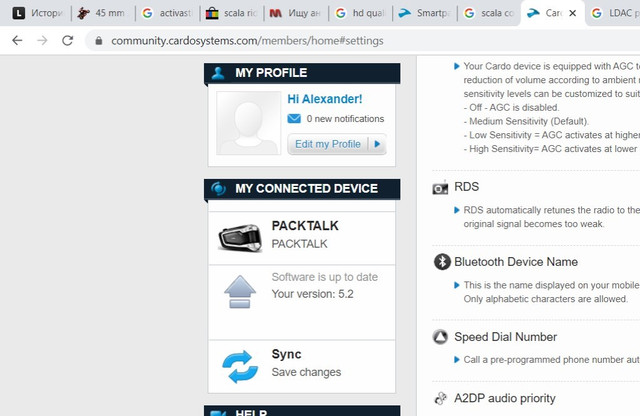Open the Bluetooth Device Name setting
Image resolution: width=640 pixels, height=416 pixels.
(516, 262)
